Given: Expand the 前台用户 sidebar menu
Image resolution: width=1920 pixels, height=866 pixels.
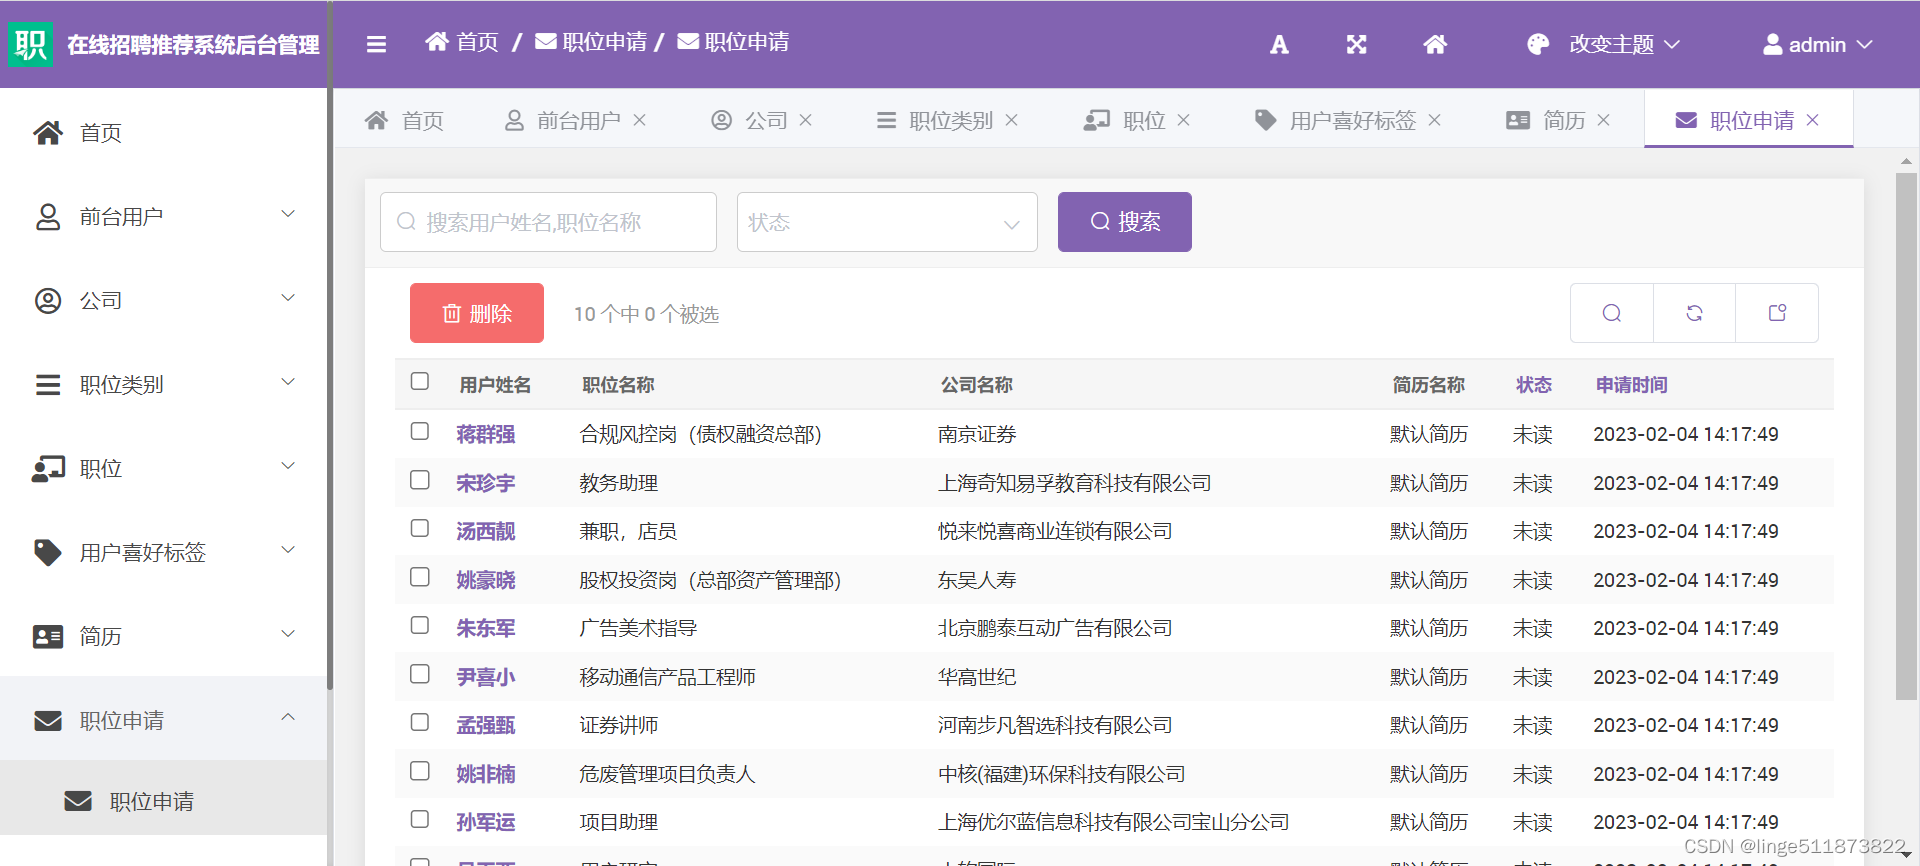Looking at the screenshot, I should [288, 214].
